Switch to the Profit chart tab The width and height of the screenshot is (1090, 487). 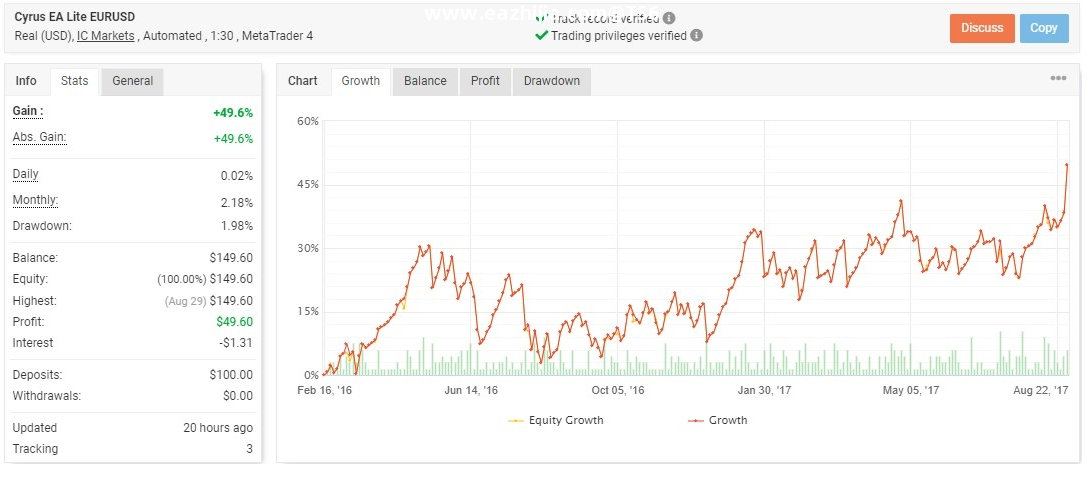pyautogui.click(x=485, y=81)
